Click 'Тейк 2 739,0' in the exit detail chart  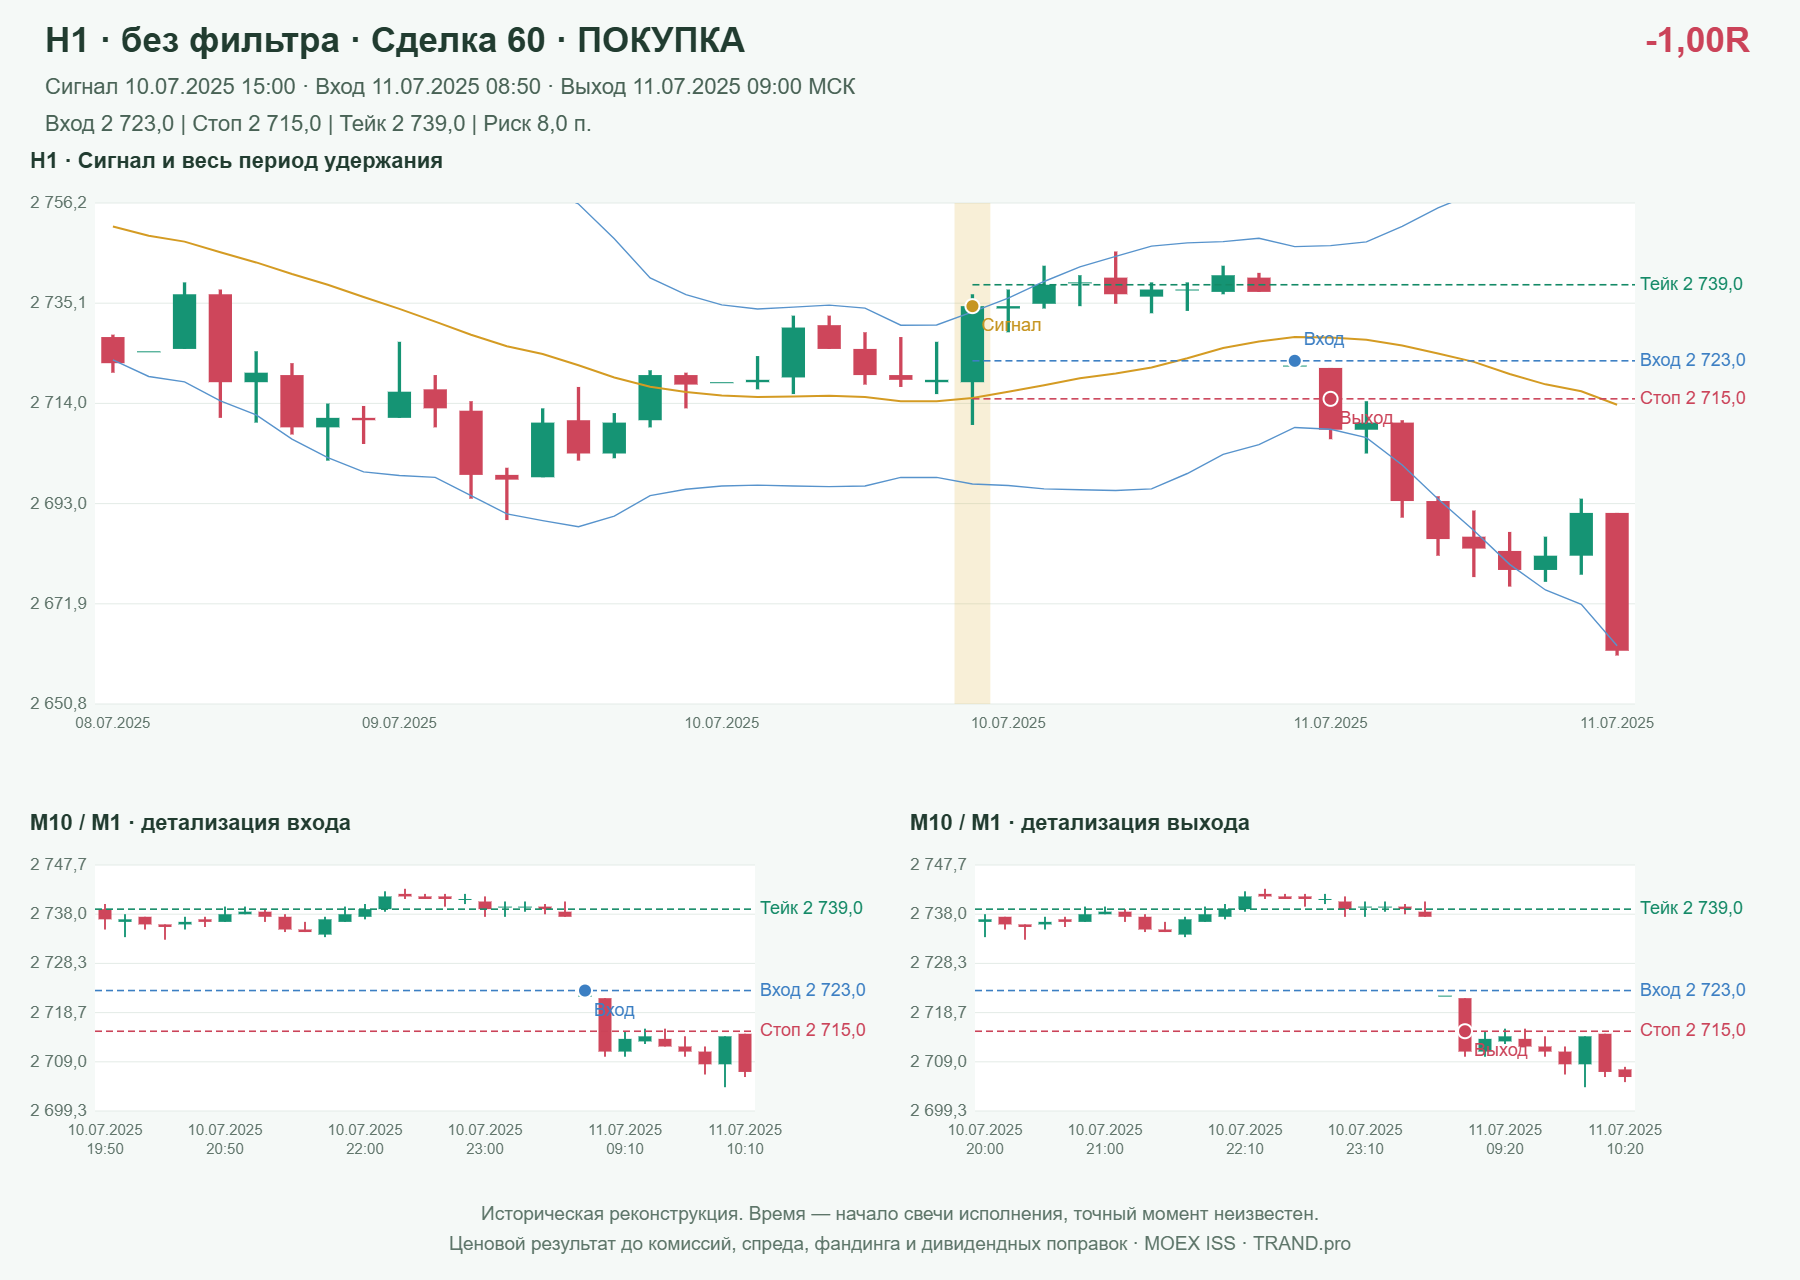click(1691, 908)
